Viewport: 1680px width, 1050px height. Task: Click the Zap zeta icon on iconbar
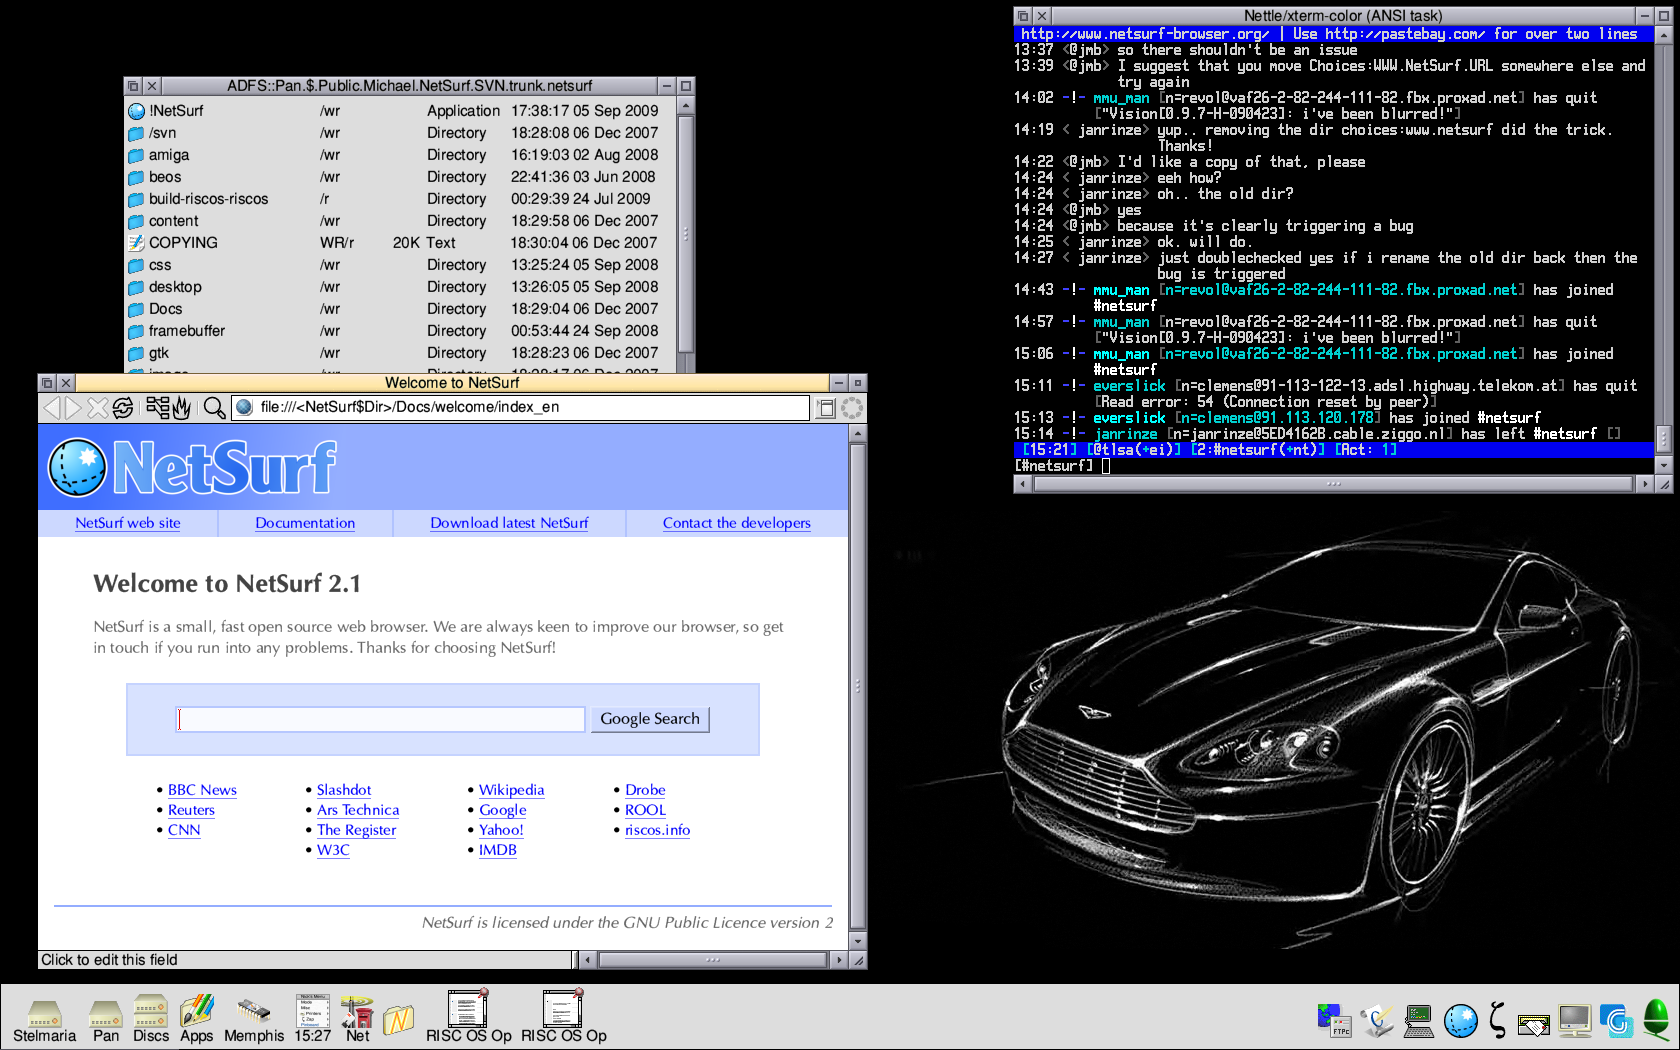click(x=1497, y=1019)
